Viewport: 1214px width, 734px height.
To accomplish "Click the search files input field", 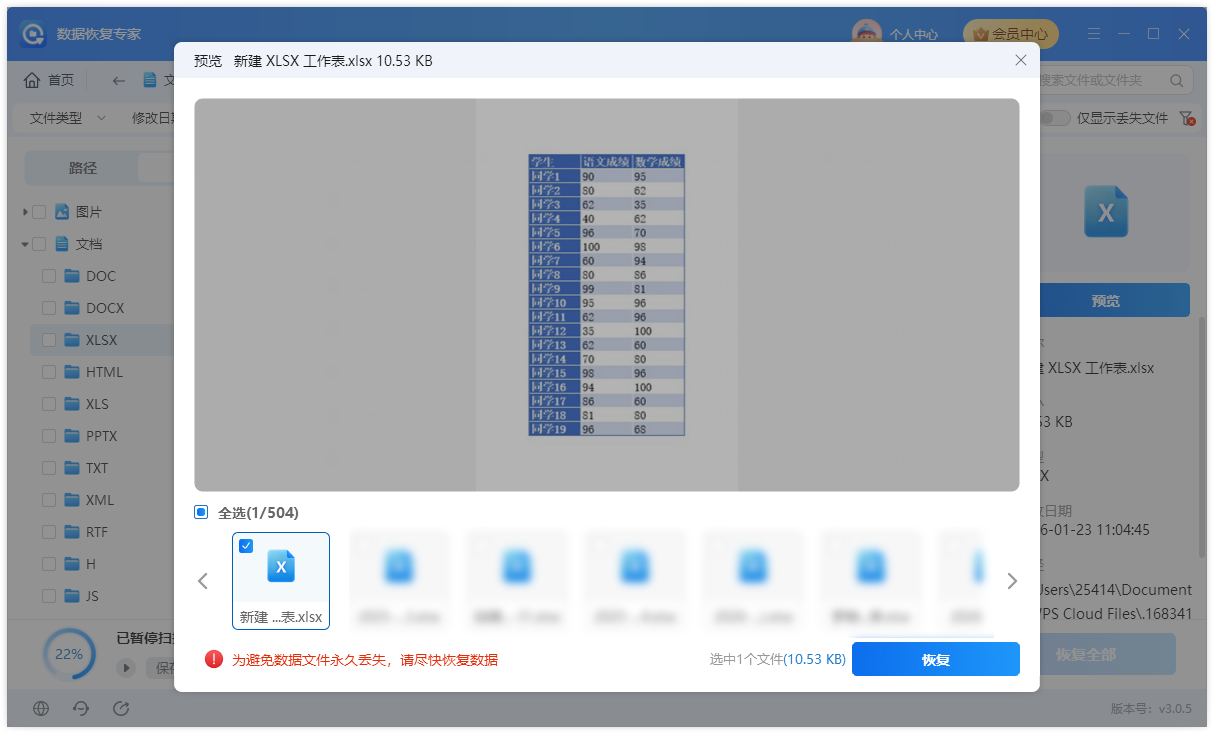I will click(1100, 80).
